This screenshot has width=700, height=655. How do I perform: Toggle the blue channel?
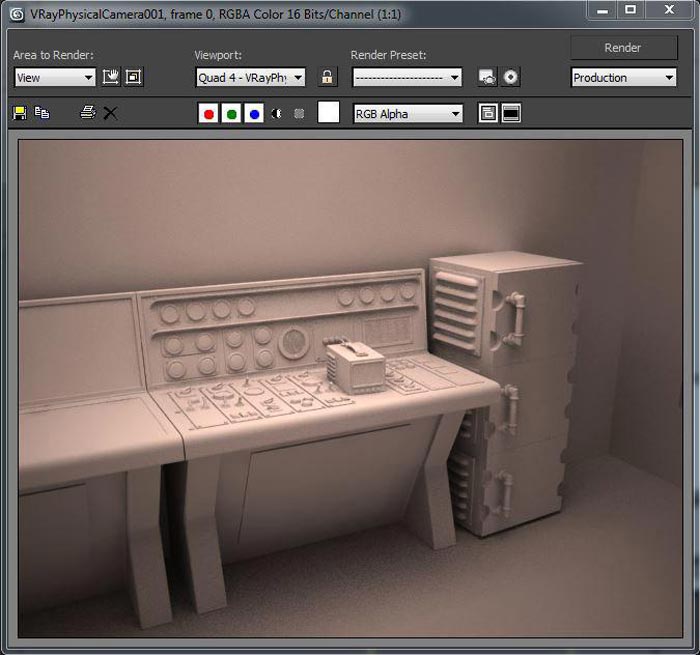[254, 114]
